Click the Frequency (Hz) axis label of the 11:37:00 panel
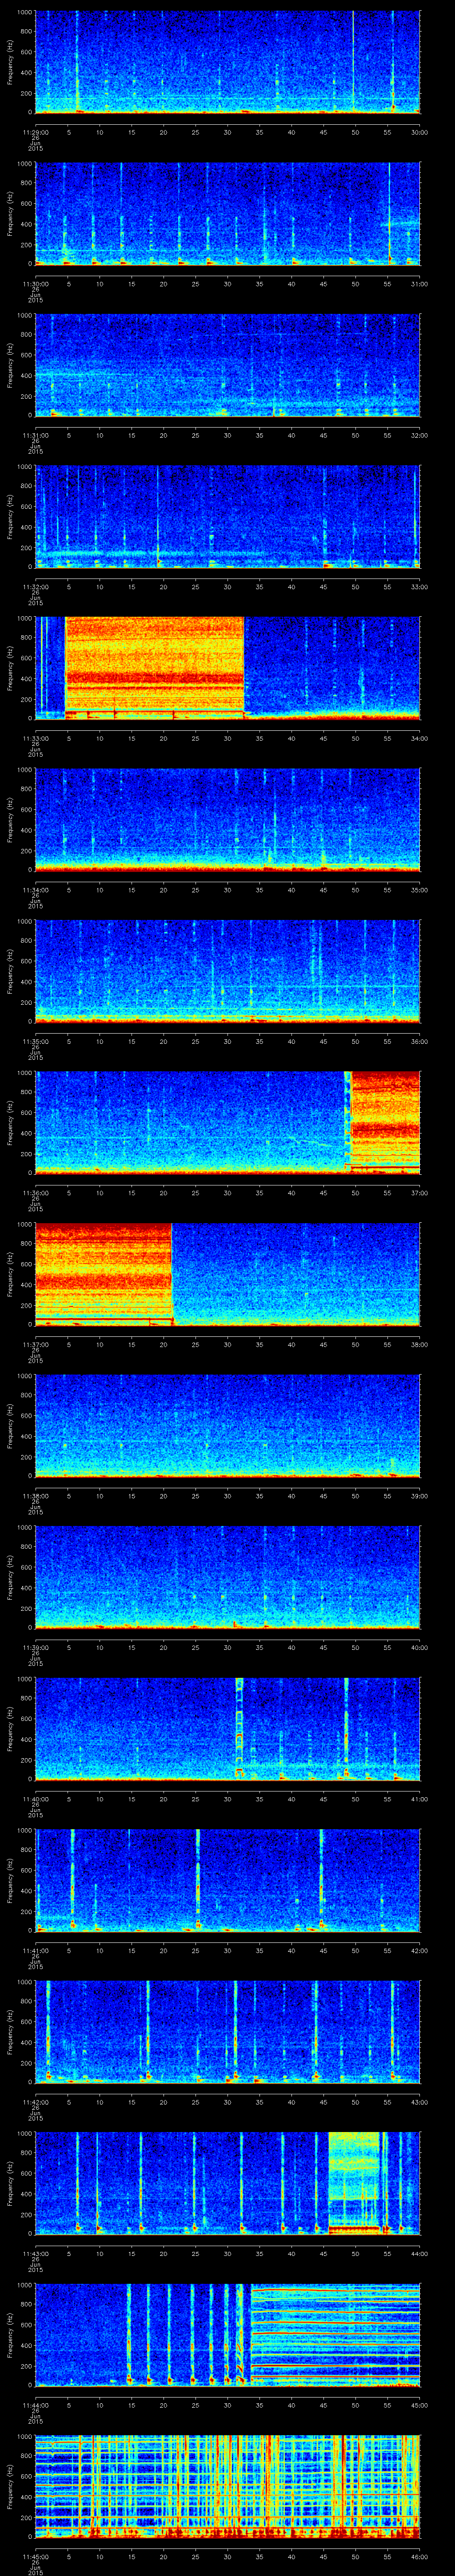Screen dimensions: 455x2576 (10, 1274)
